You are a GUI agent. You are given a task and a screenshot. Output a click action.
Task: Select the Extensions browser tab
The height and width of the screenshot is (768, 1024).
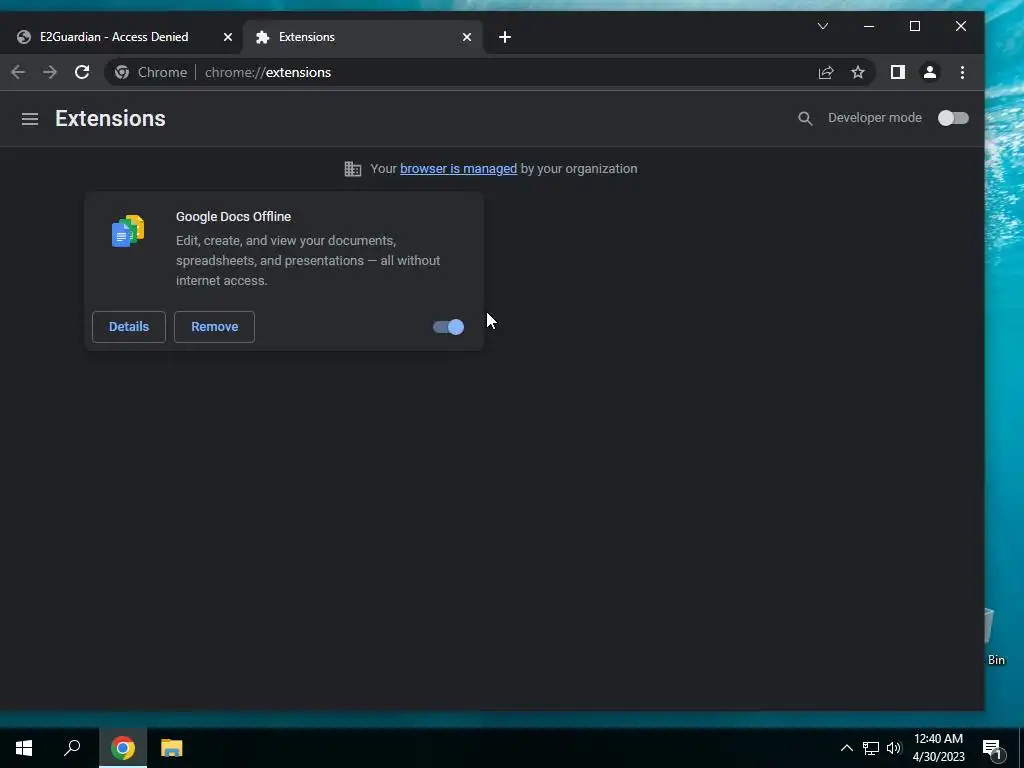pyautogui.click(x=362, y=37)
